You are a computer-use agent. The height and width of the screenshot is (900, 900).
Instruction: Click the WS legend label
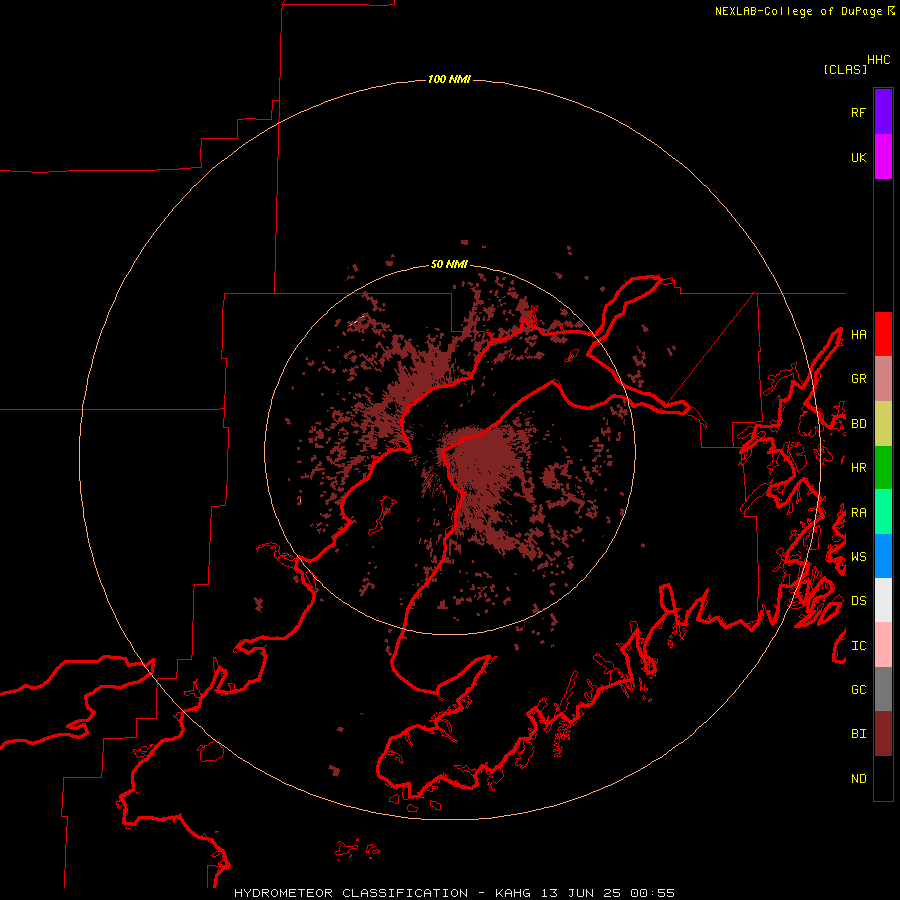point(858,557)
